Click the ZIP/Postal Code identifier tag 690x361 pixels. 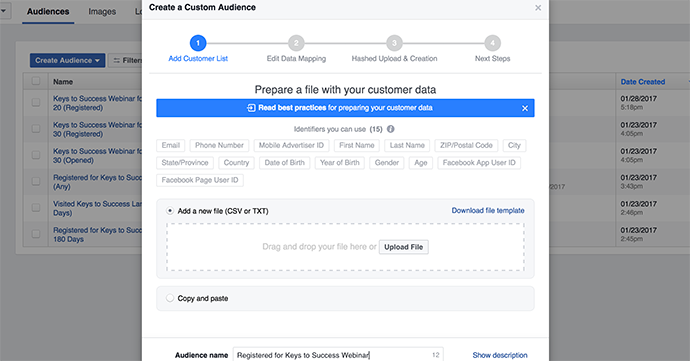tap(466, 145)
